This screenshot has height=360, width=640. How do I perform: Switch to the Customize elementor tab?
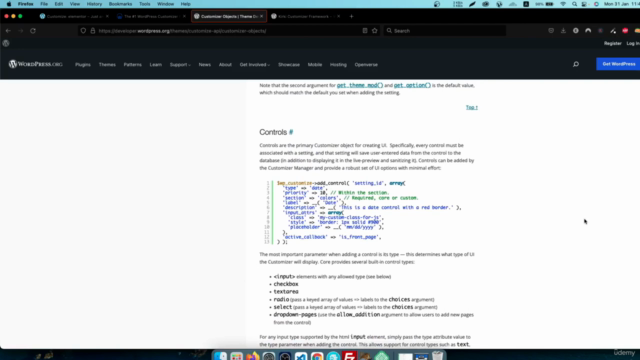click(x=74, y=16)
